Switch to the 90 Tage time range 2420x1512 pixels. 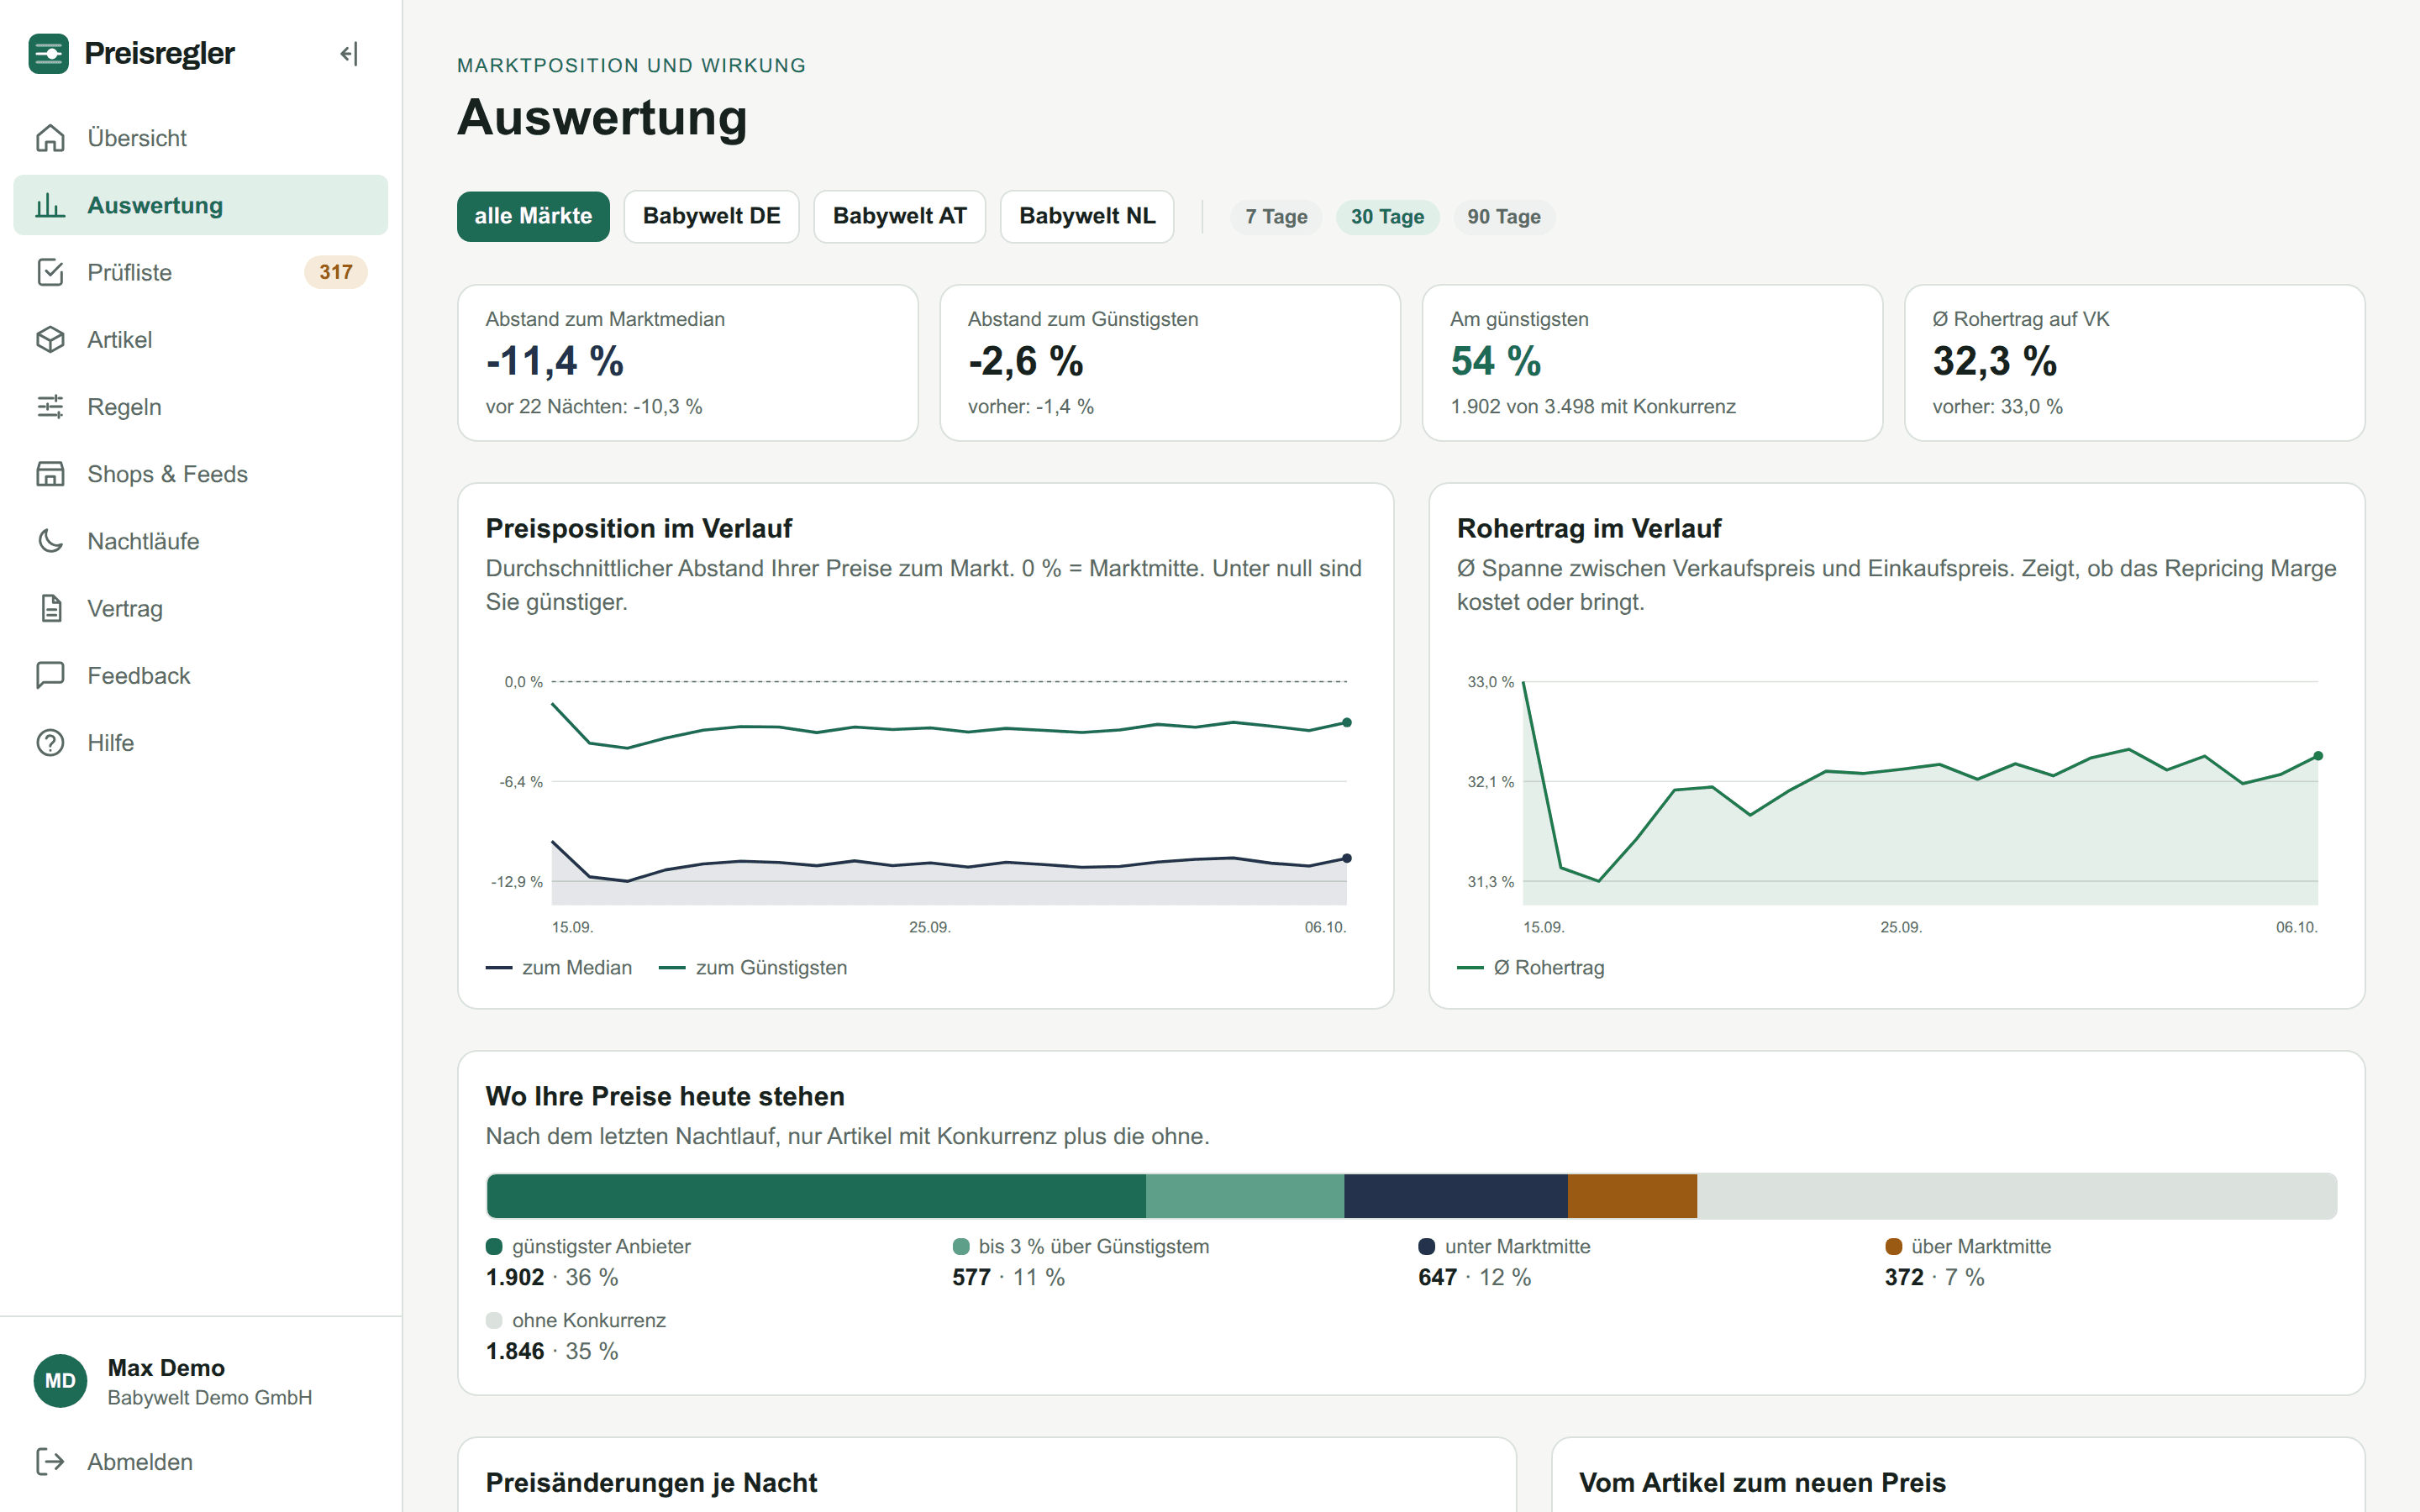(x=1503, y=217)
